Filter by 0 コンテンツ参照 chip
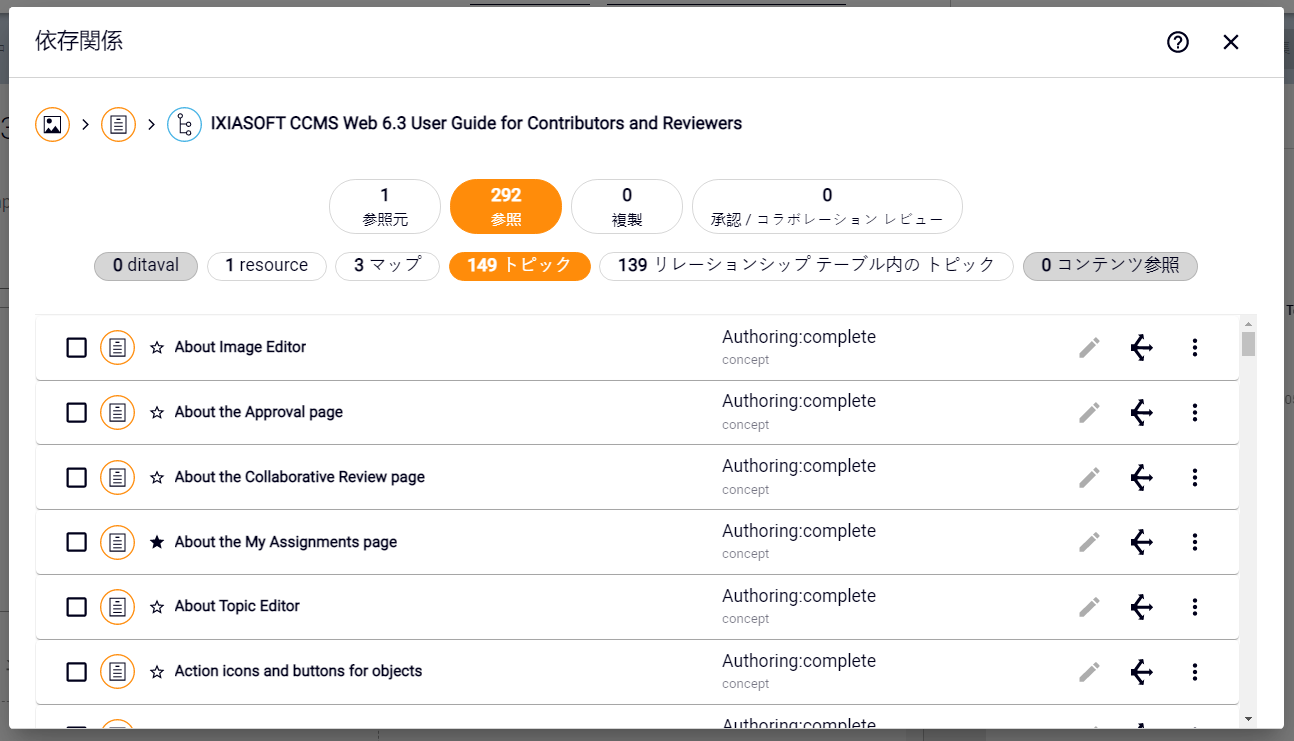1294x741 pixels. 1110,266
